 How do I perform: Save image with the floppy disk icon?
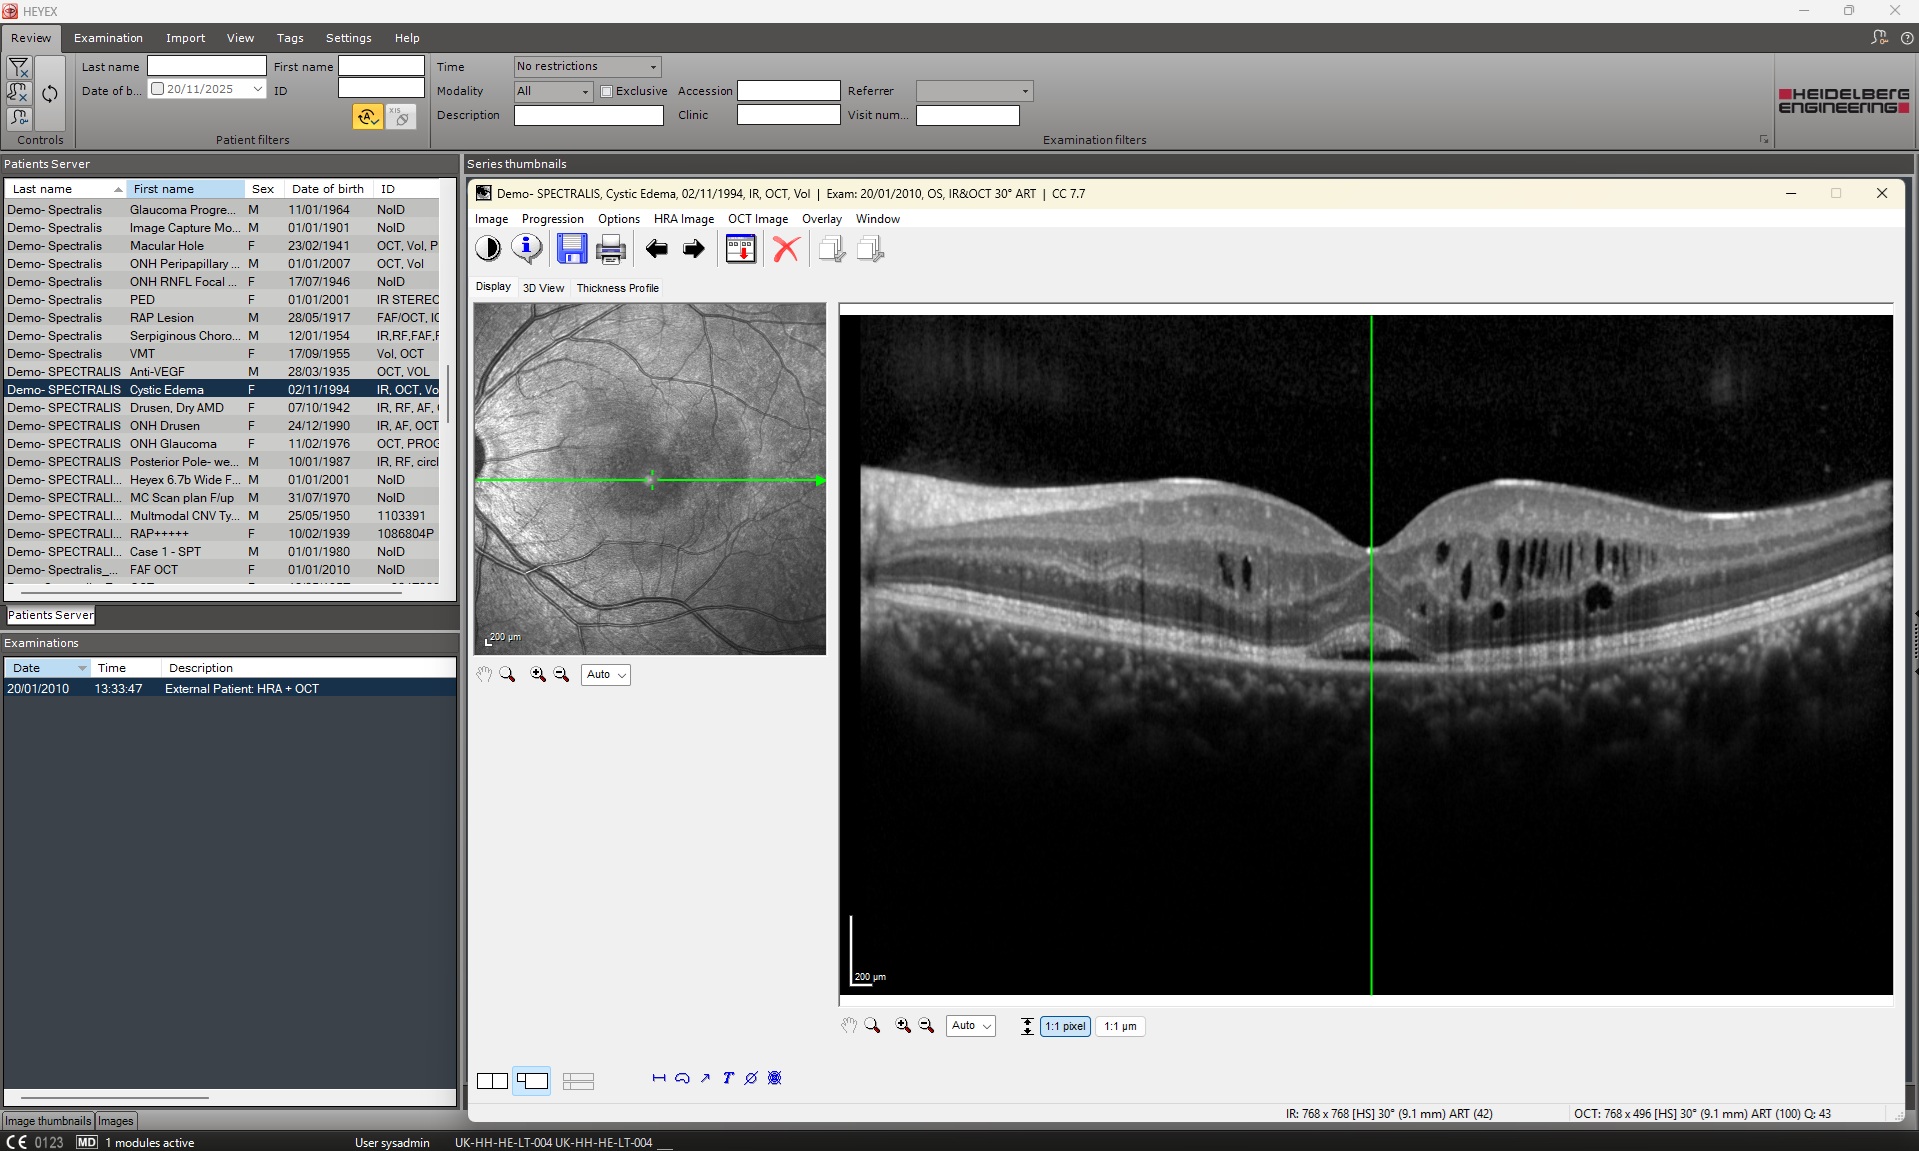point(572,248)
